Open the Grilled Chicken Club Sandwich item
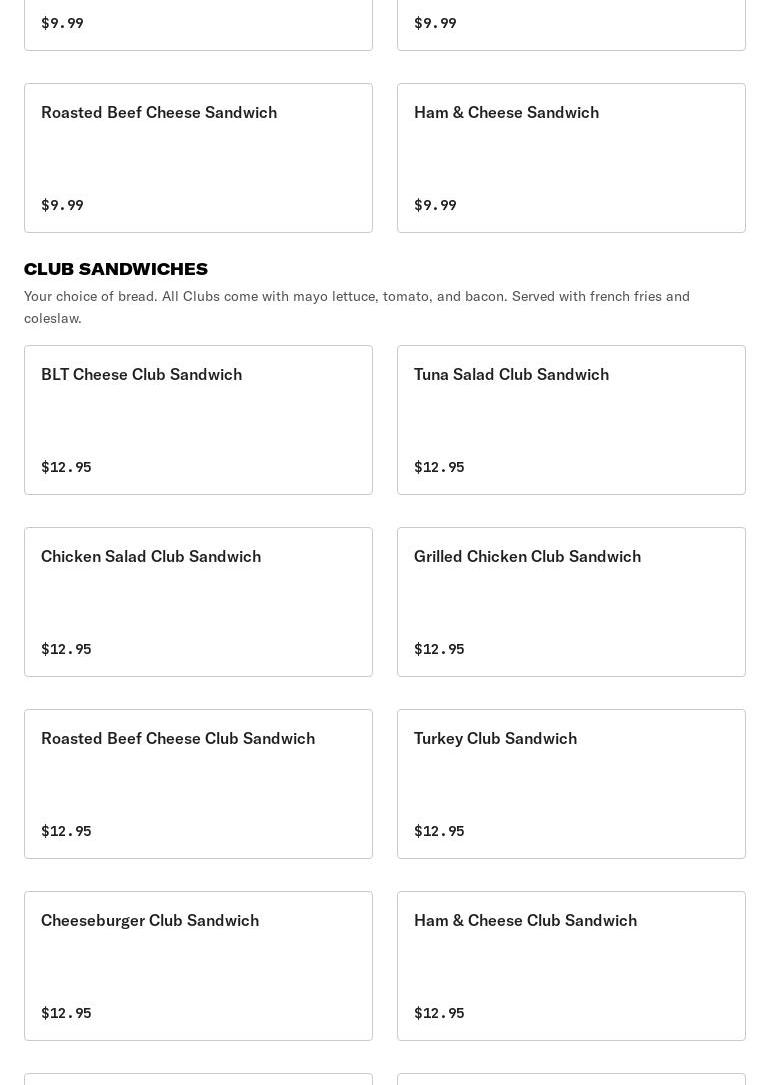This screenshot has height=1085, width=770. [527, 557]
